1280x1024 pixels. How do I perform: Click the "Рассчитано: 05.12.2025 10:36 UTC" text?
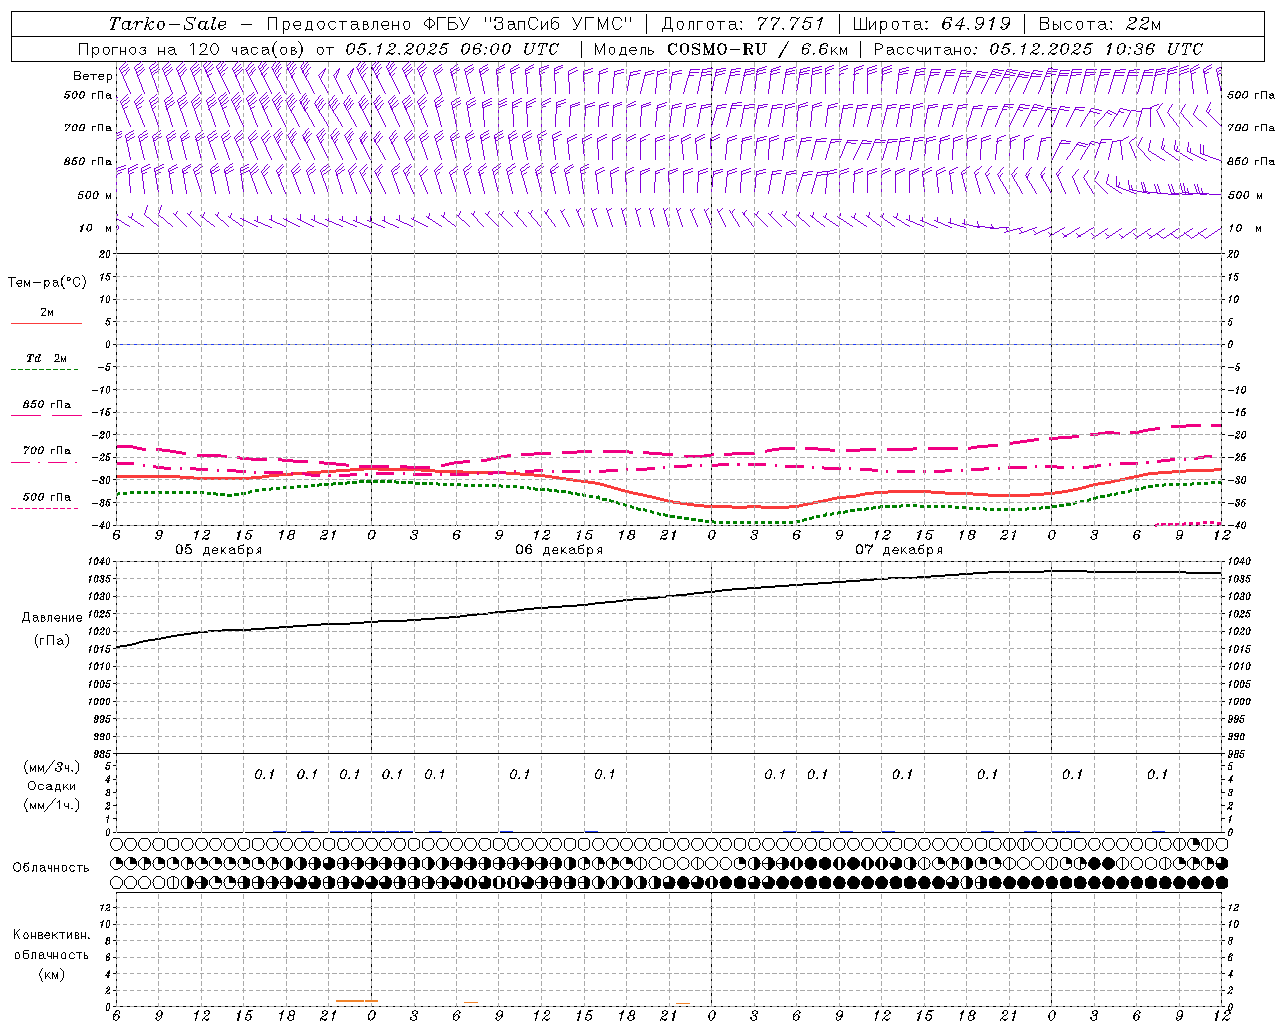[x=1038, y=49]
